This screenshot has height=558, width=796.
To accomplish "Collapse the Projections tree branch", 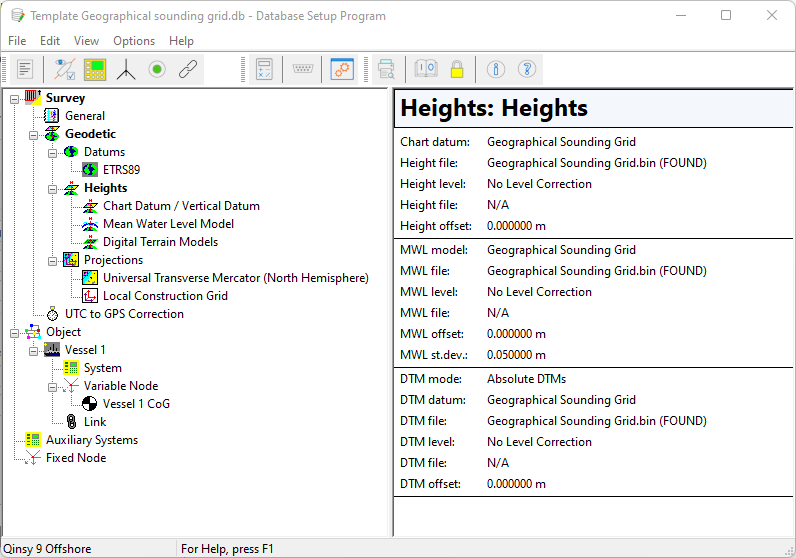I will click(x=52, y=260).
